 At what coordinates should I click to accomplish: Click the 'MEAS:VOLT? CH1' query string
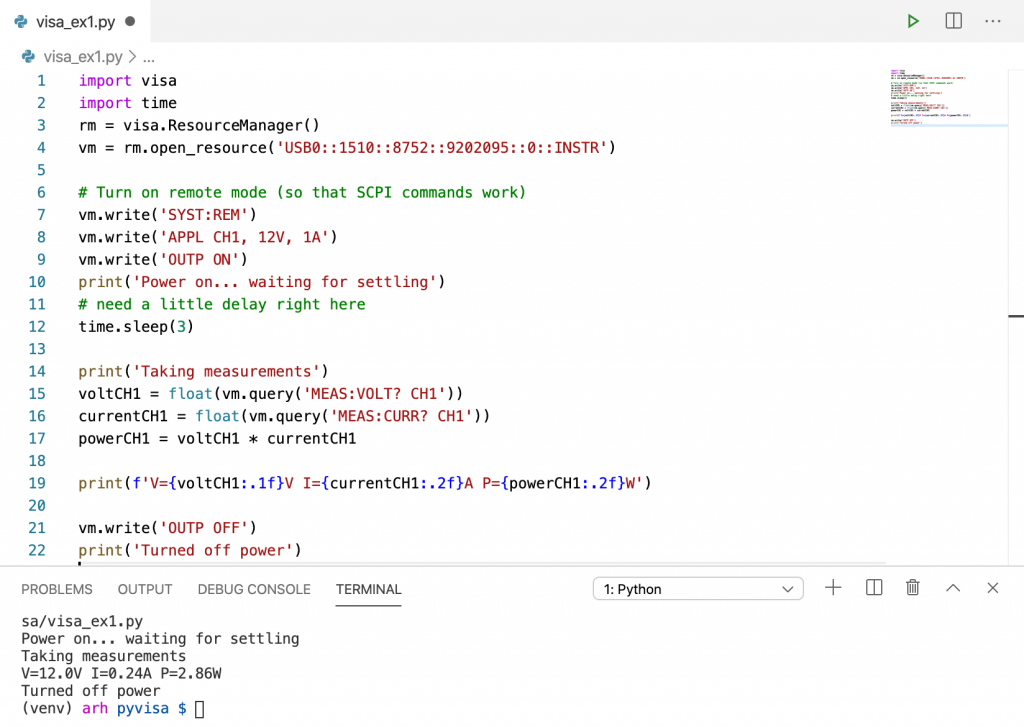point(374,394)
